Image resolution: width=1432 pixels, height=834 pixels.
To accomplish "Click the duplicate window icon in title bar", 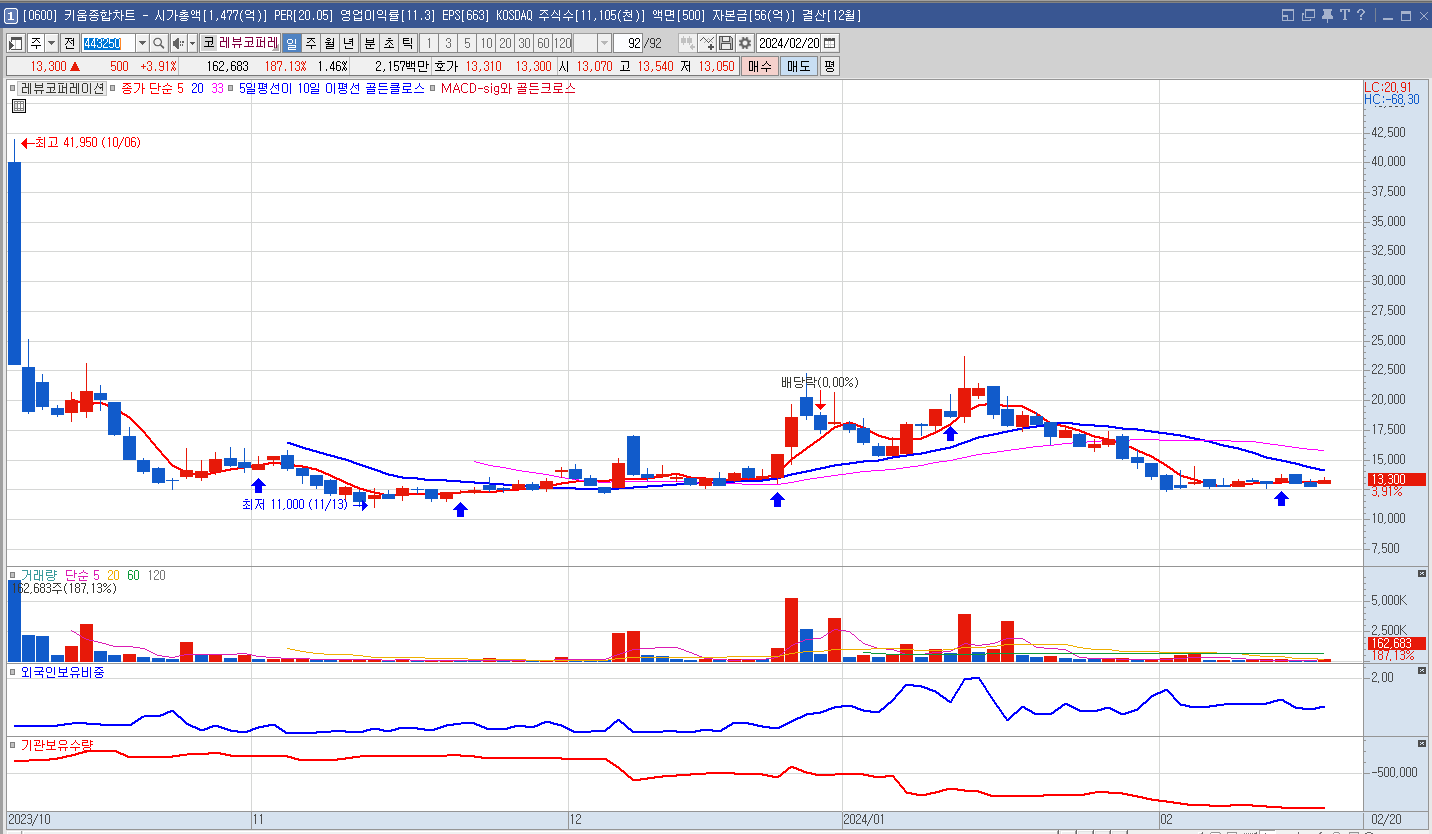I will [1308, 15].
